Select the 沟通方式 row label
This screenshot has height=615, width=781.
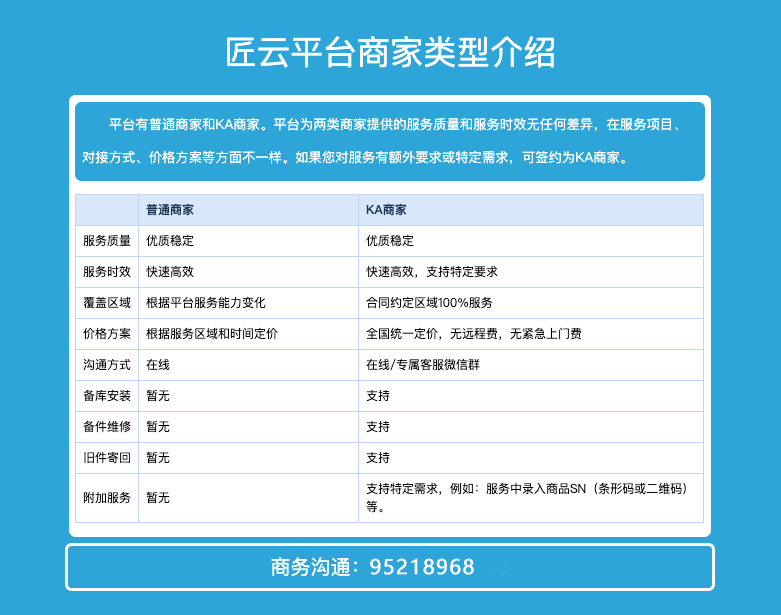pos(107,365)
